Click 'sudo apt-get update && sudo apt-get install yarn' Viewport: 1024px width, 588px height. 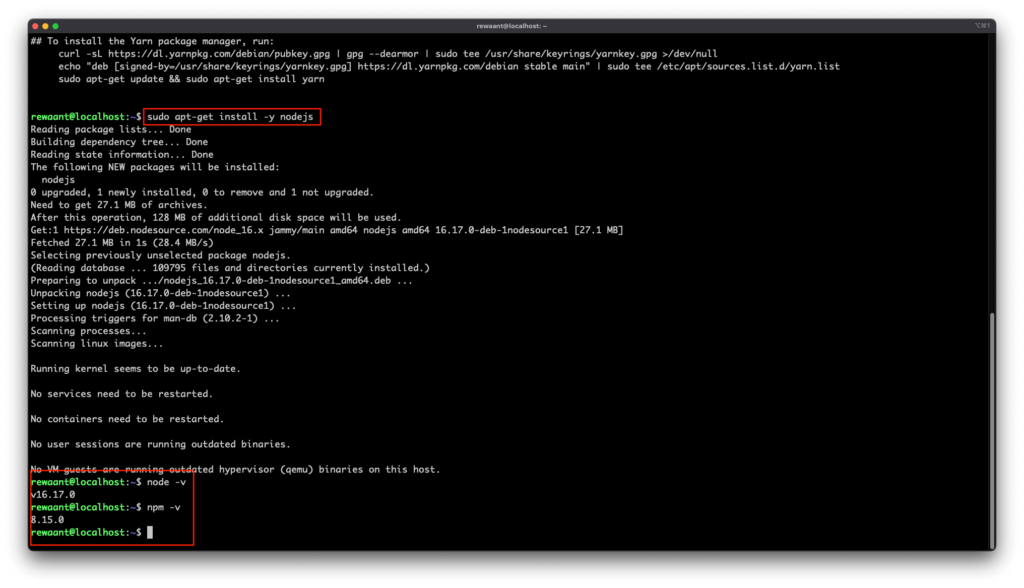click(191, 79)
